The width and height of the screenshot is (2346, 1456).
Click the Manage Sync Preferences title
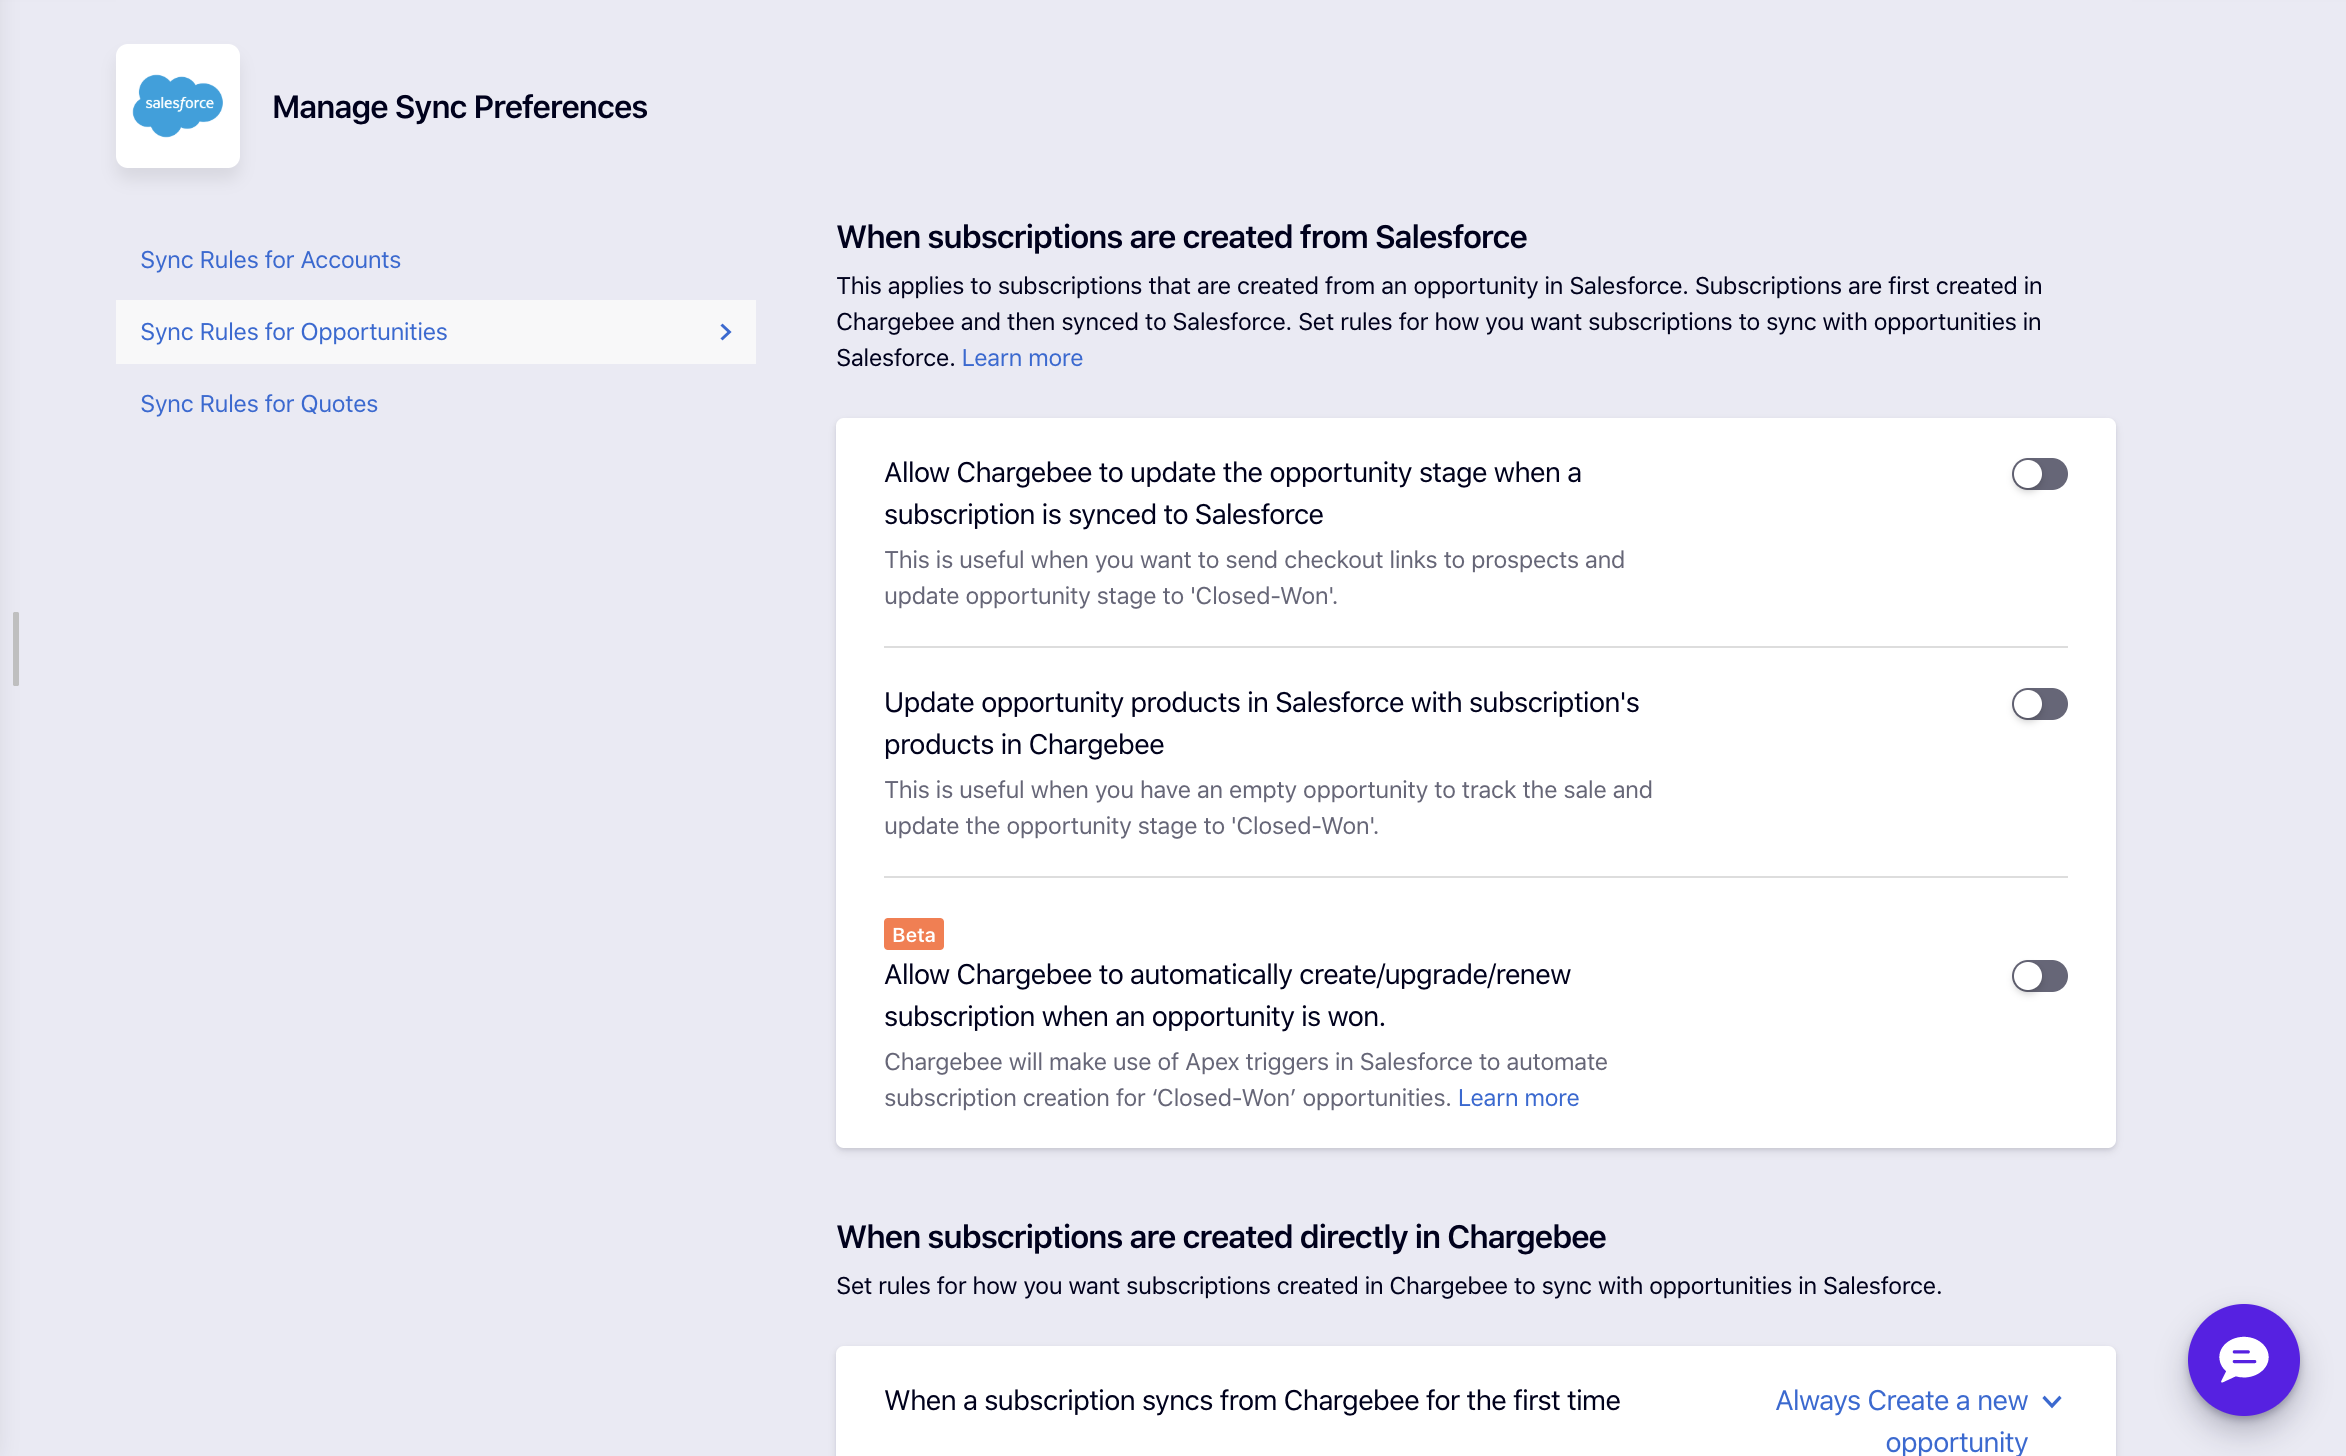tap(459, 107)
